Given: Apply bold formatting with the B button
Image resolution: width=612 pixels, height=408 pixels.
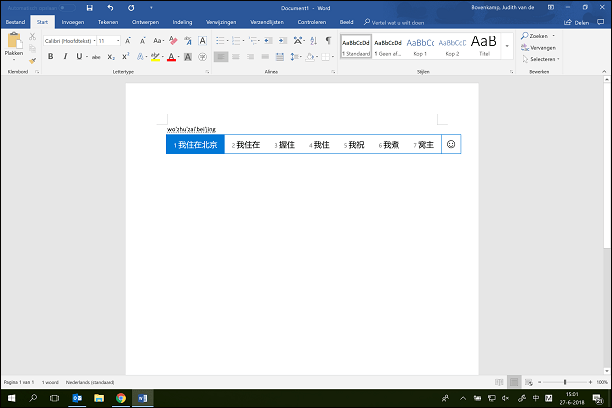Looking at the screenshot, I should [x=50, y=57].
